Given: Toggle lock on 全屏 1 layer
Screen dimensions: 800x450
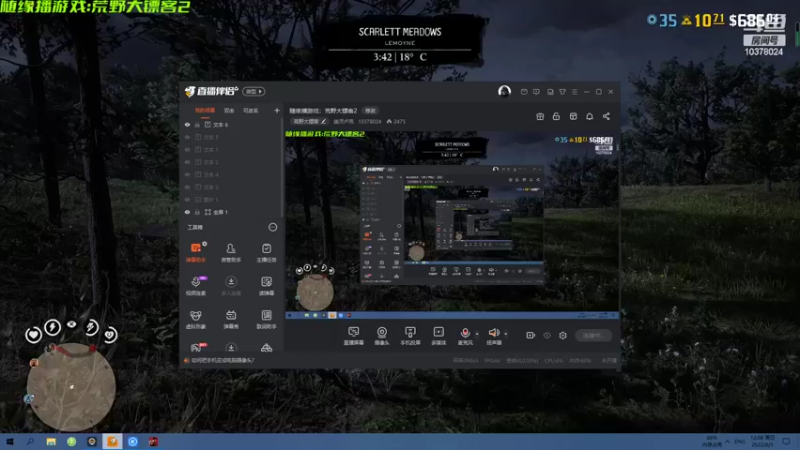Looking at the screenshot, I should pos(197,212).
